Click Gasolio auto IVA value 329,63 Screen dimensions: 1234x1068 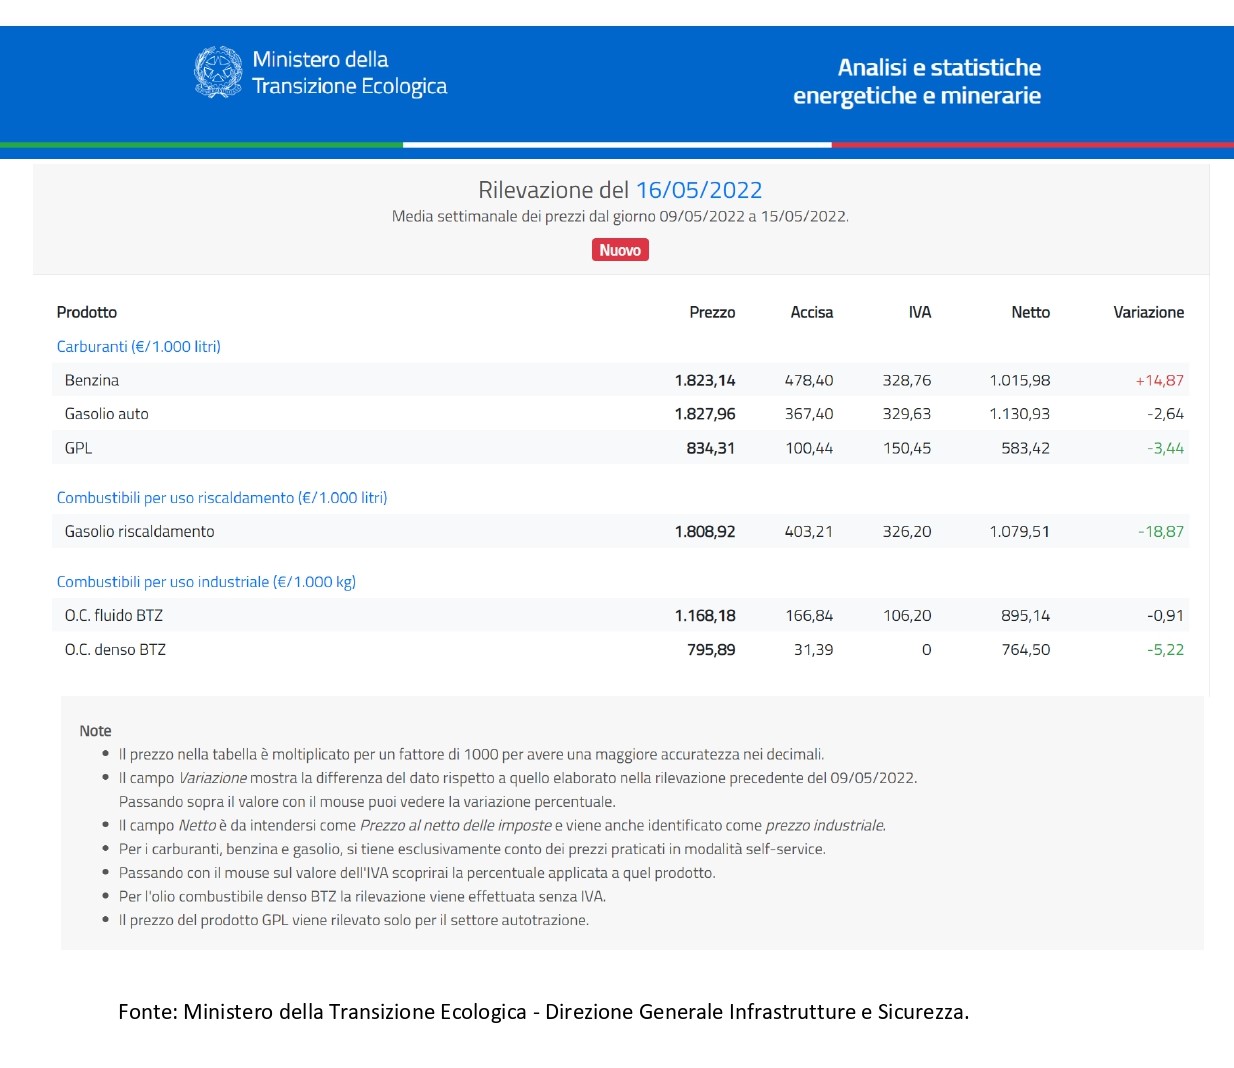point(907,413)
